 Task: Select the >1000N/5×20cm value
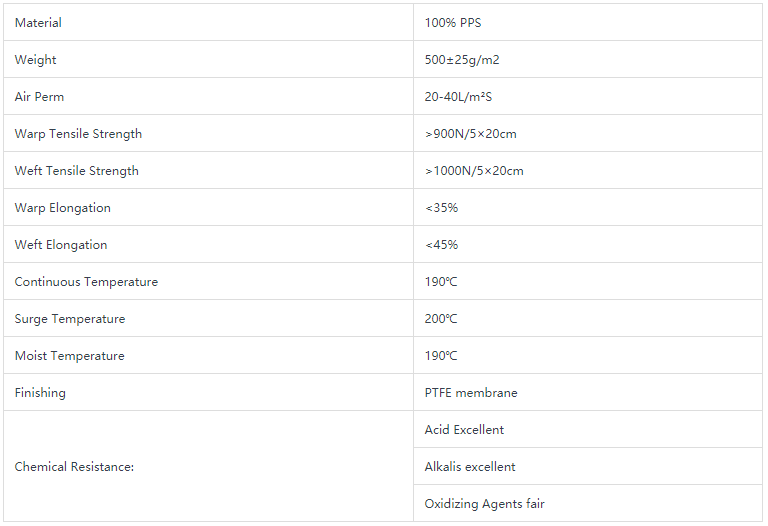(474, 171)
